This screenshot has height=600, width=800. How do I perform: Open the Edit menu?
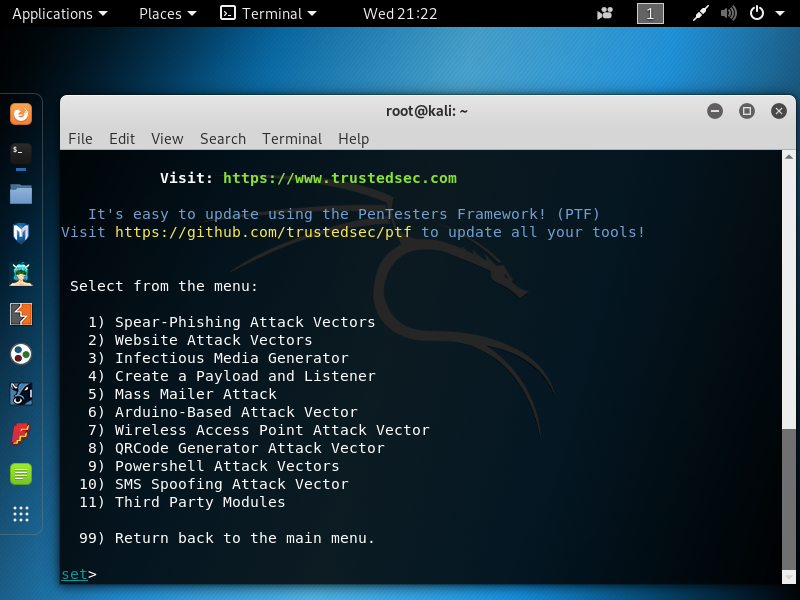tap(122, 139)
